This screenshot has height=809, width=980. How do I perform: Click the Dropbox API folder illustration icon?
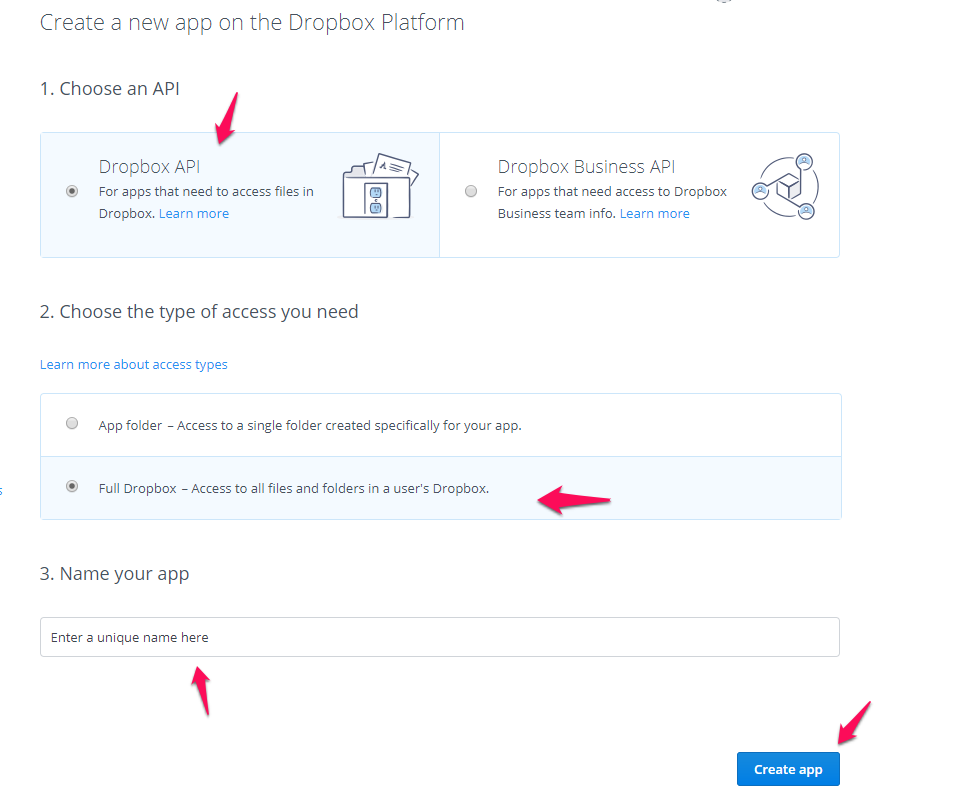click(x=380, y=186)
